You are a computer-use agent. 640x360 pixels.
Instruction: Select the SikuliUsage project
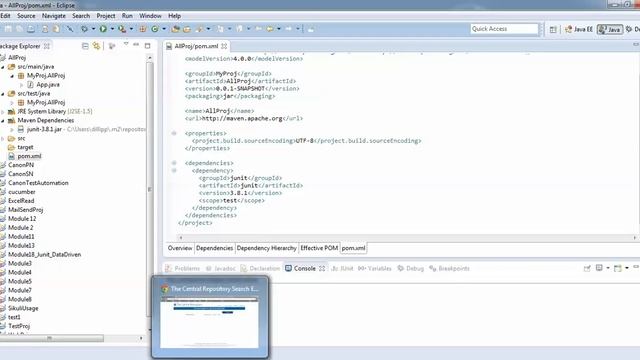[x=23, y=309]
